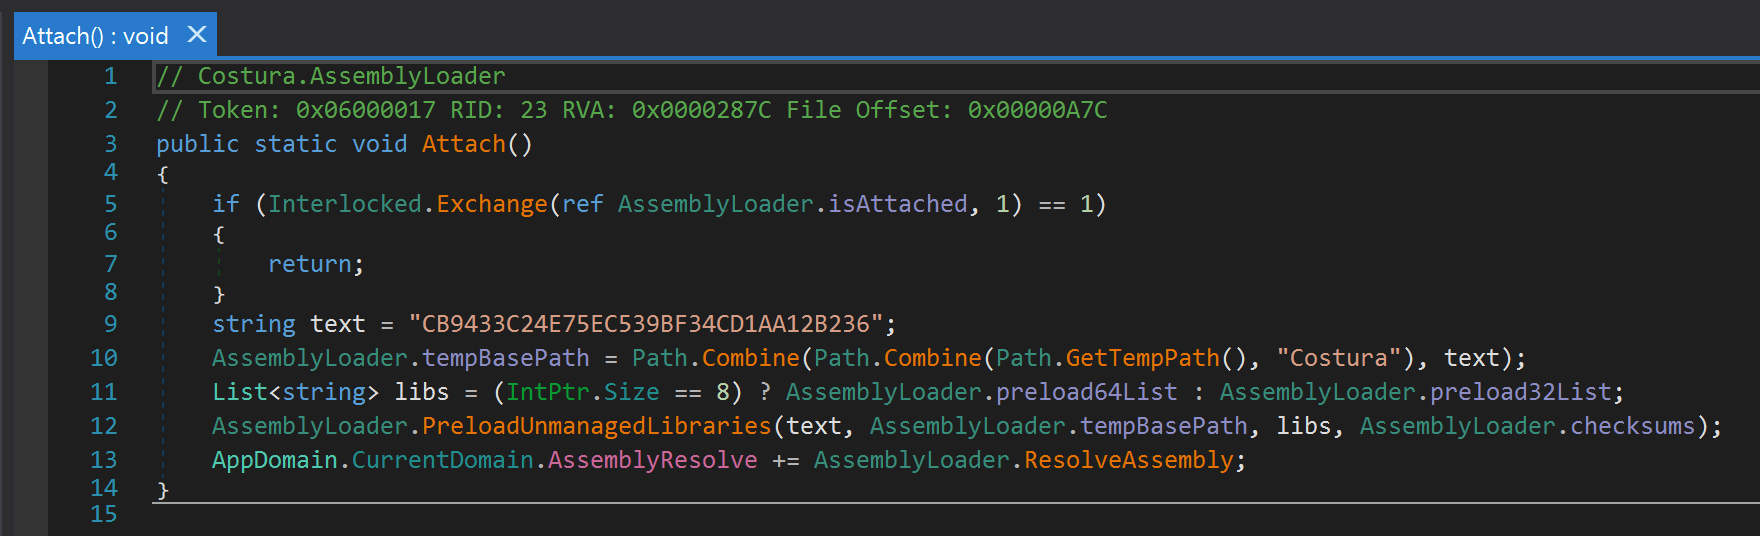Click line number 9 in the gutter
The height and width of the screenshot is (536, 1760).
tap(110, 324)
